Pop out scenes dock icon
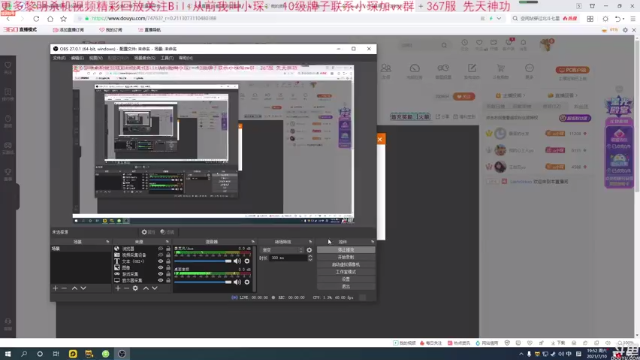Image resolution: width=640 pixels, height=360 pixels. [108, 242]
